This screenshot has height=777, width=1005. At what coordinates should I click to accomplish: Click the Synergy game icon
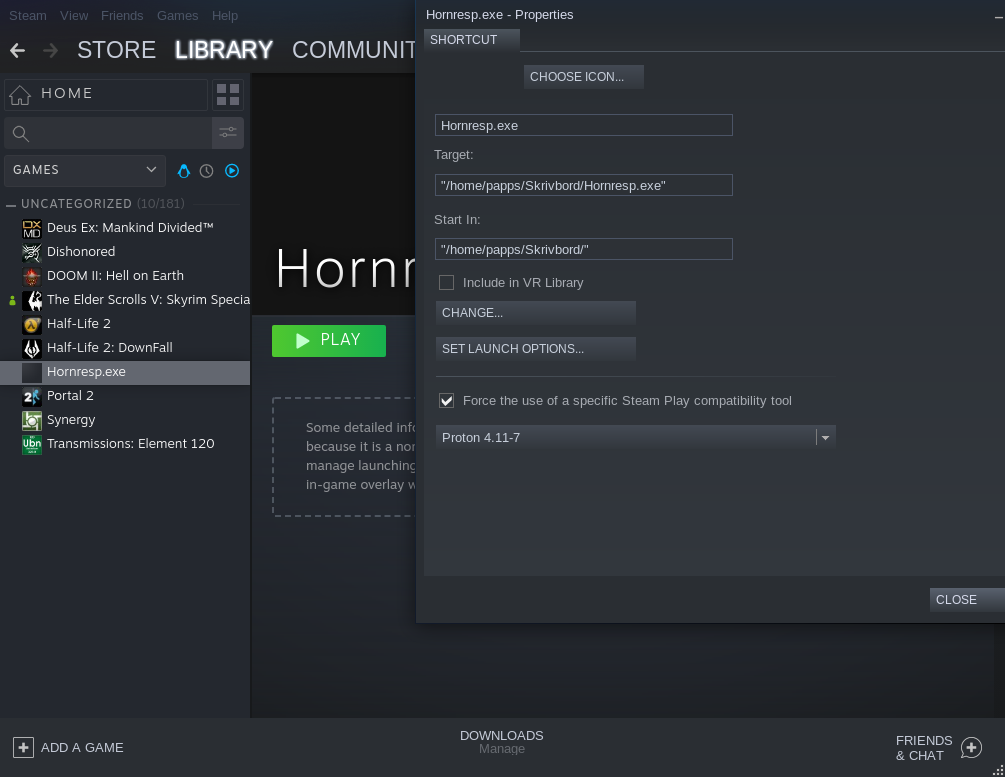[x=31, y=421]
